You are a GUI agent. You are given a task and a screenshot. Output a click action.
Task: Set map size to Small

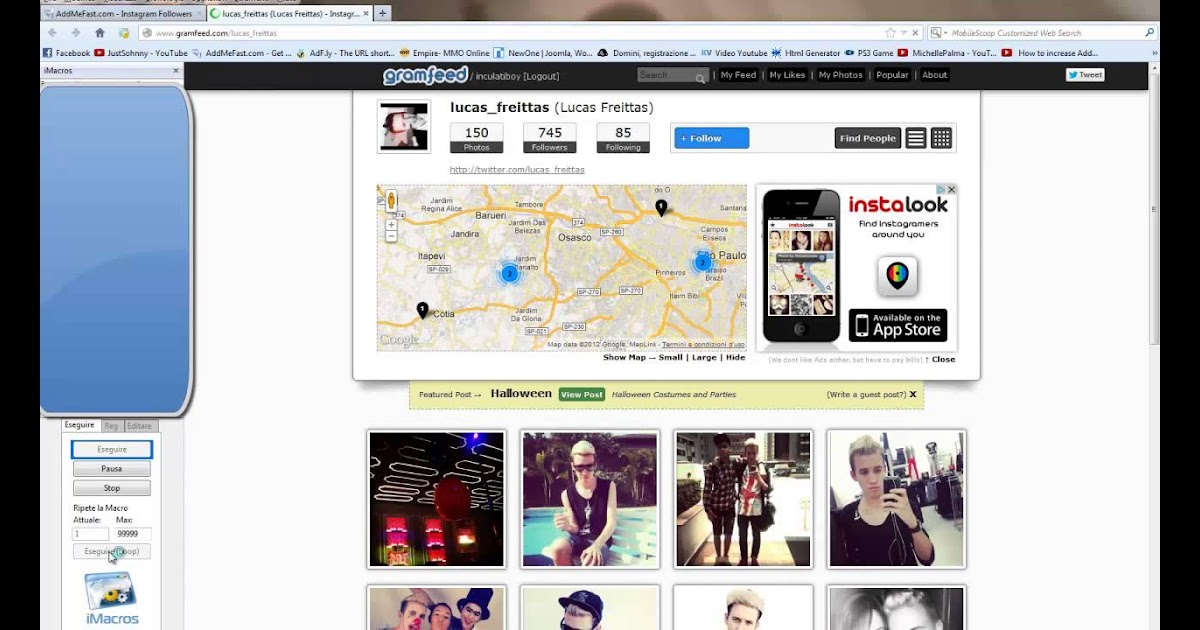point(671,358)
